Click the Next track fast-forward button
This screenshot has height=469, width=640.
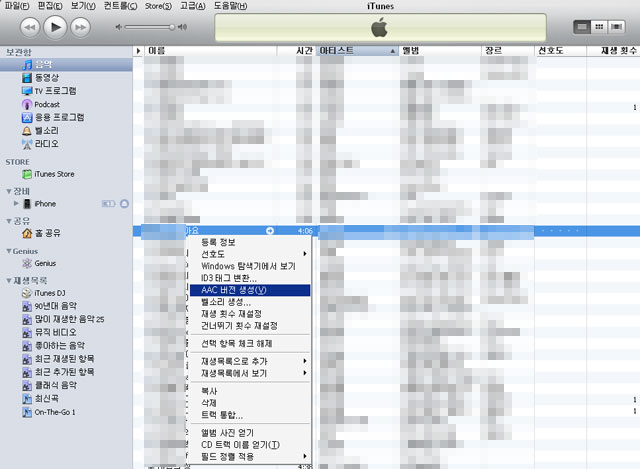(80, 27)
